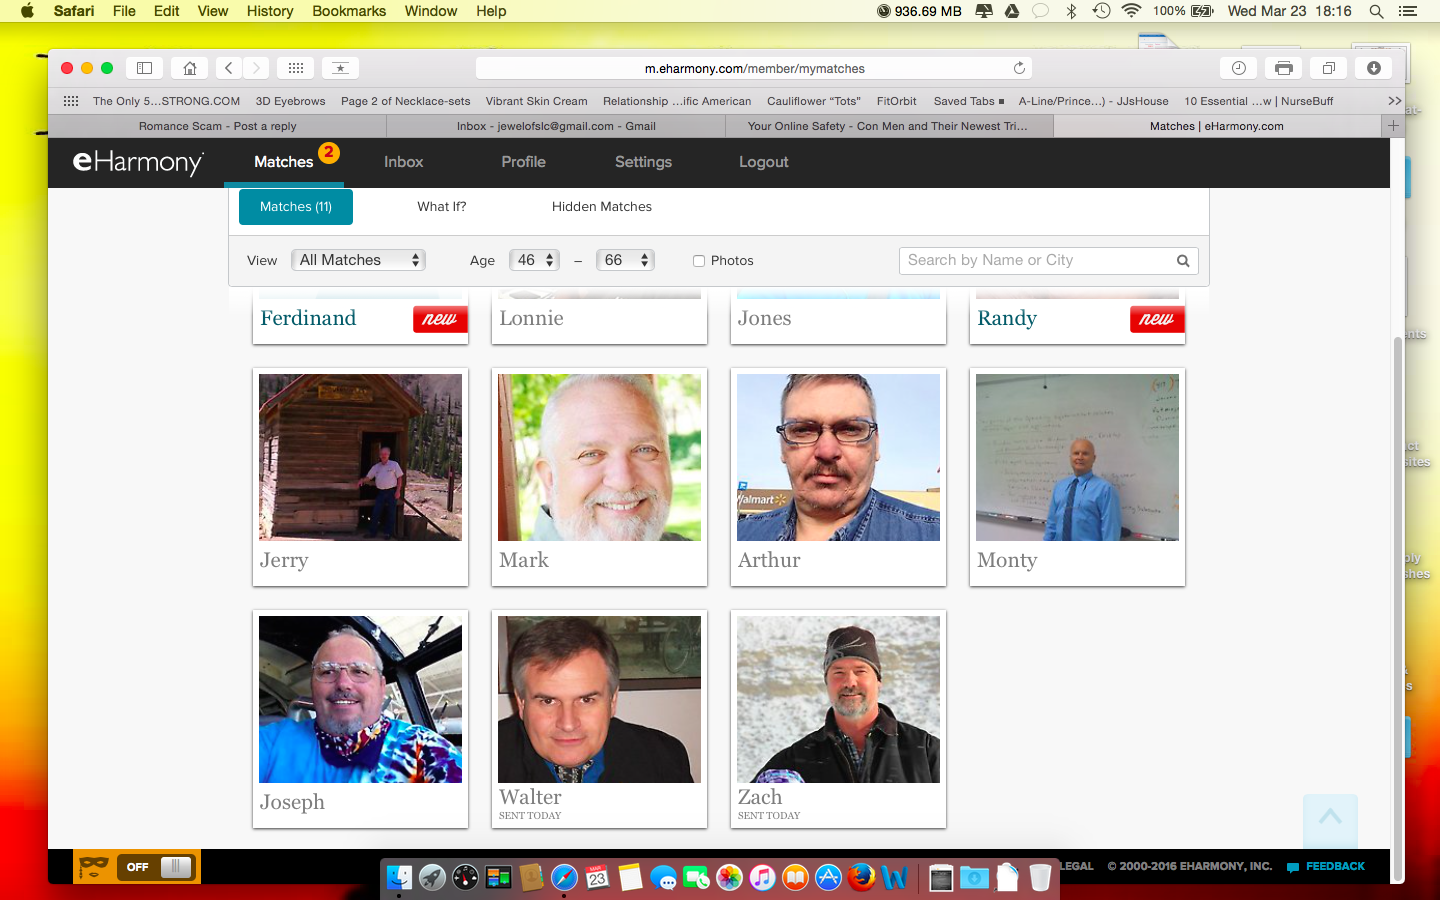This screenshot has width=1440, height=900.
Task: Launch iTunes from the Dock
Action: pyautogui.click(x=762, y=878)
